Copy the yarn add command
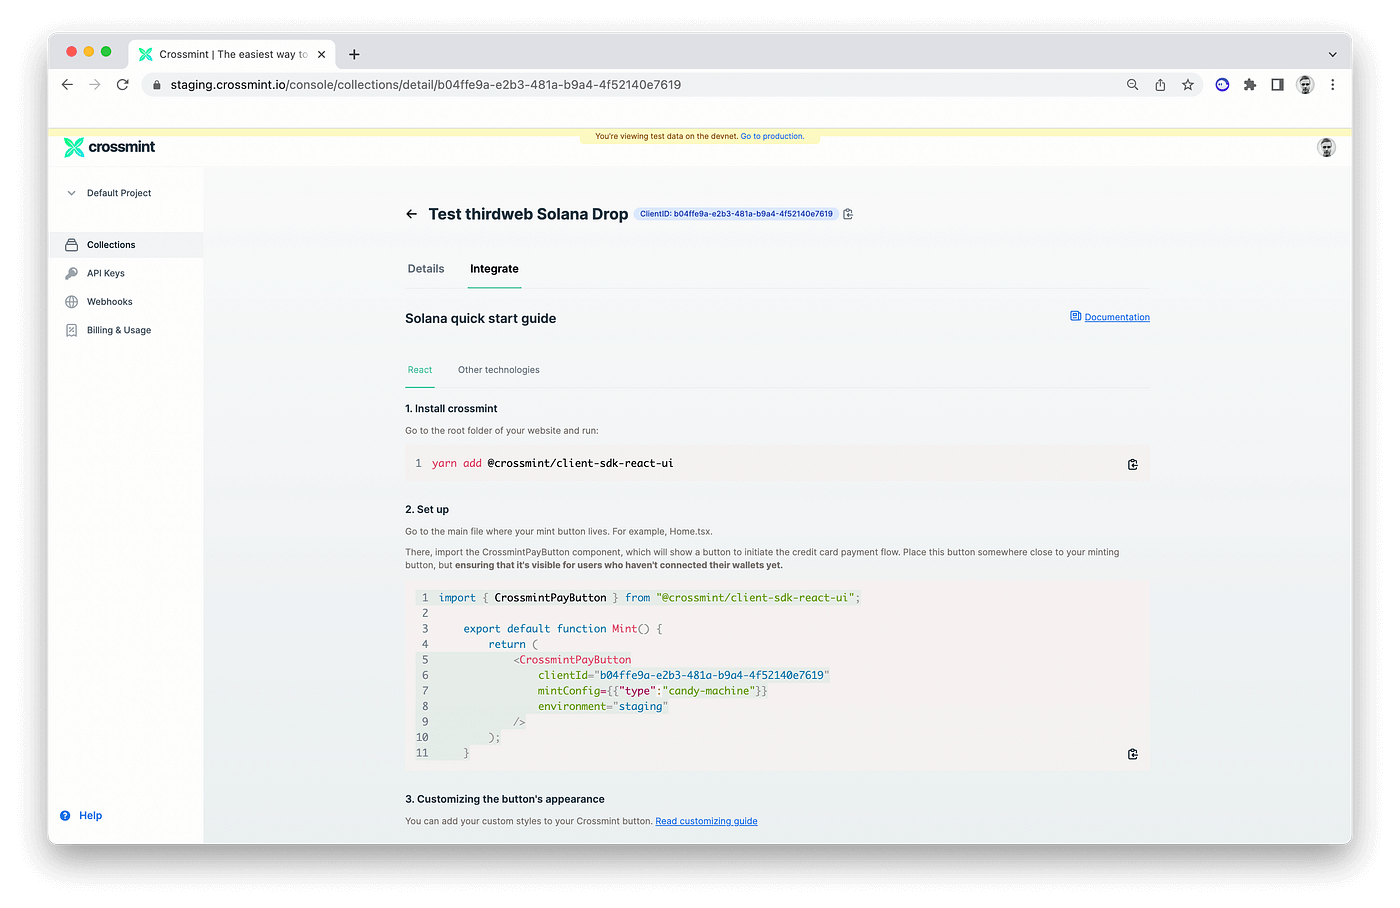 pos(1133,464)
